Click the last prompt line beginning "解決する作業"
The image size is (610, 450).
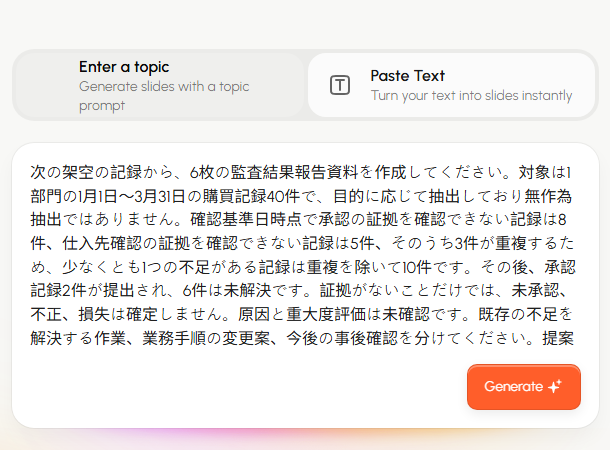click(302, 338)
